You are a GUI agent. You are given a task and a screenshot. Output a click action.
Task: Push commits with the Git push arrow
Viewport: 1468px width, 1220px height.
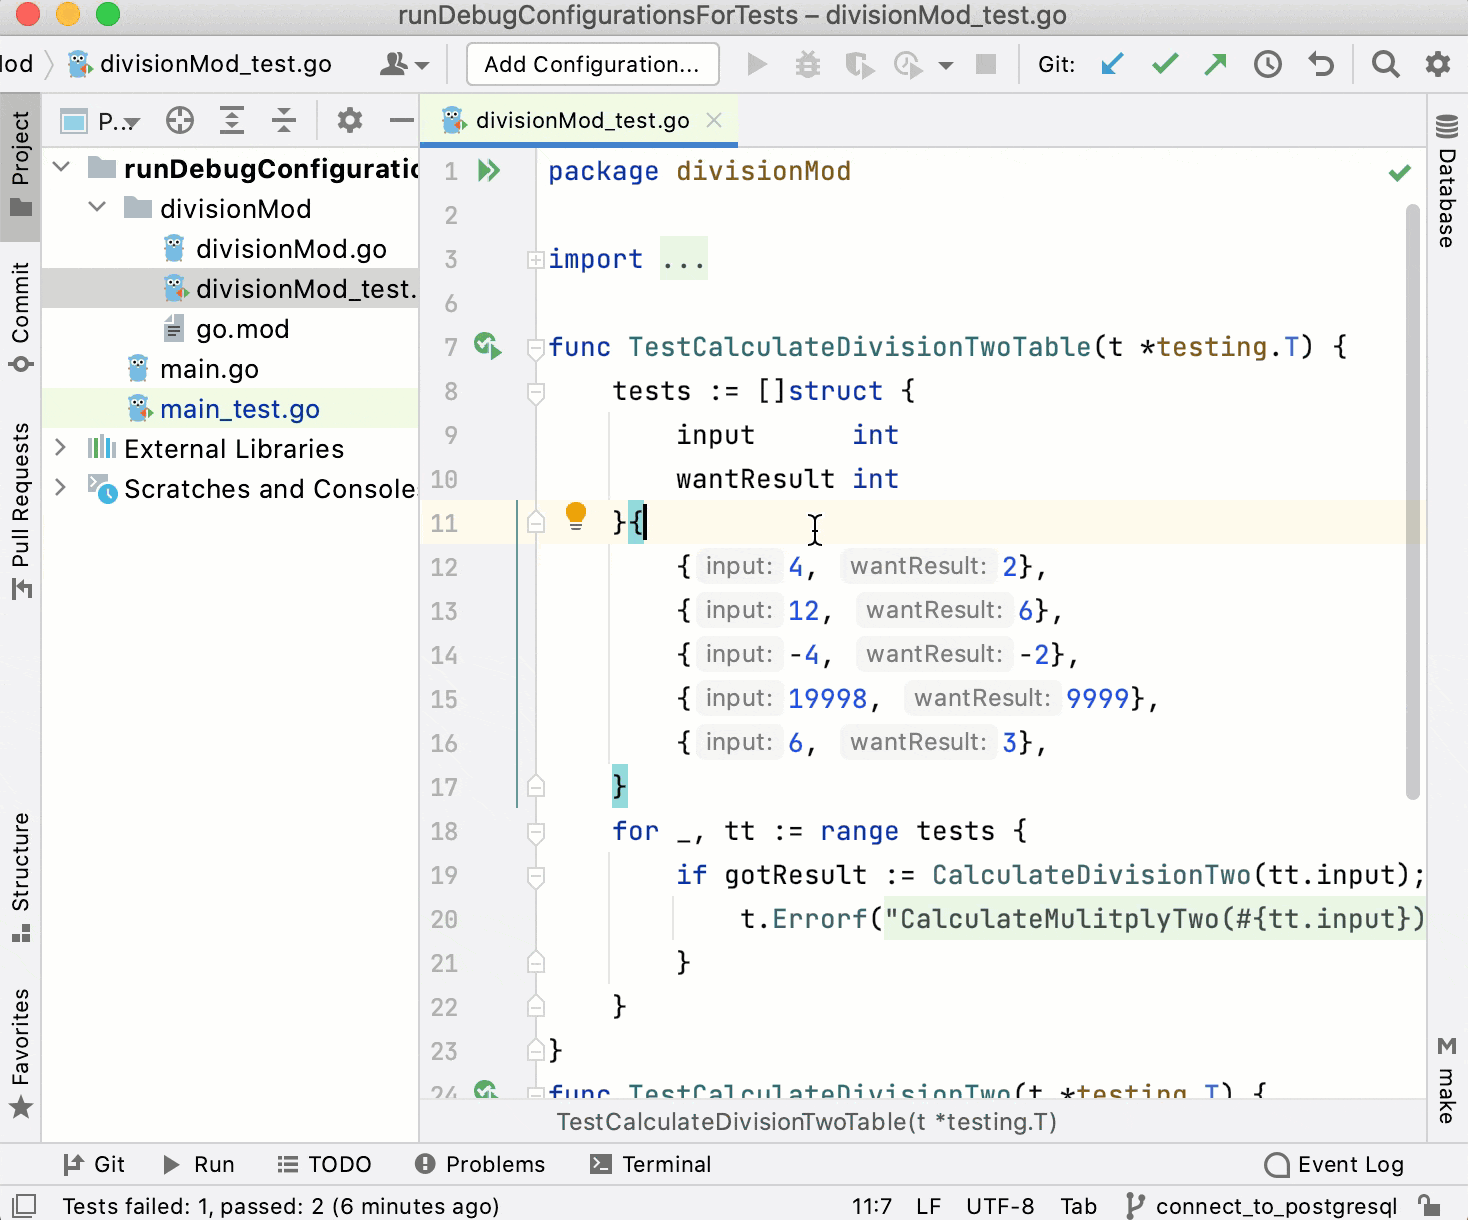tap(1216, 63)
